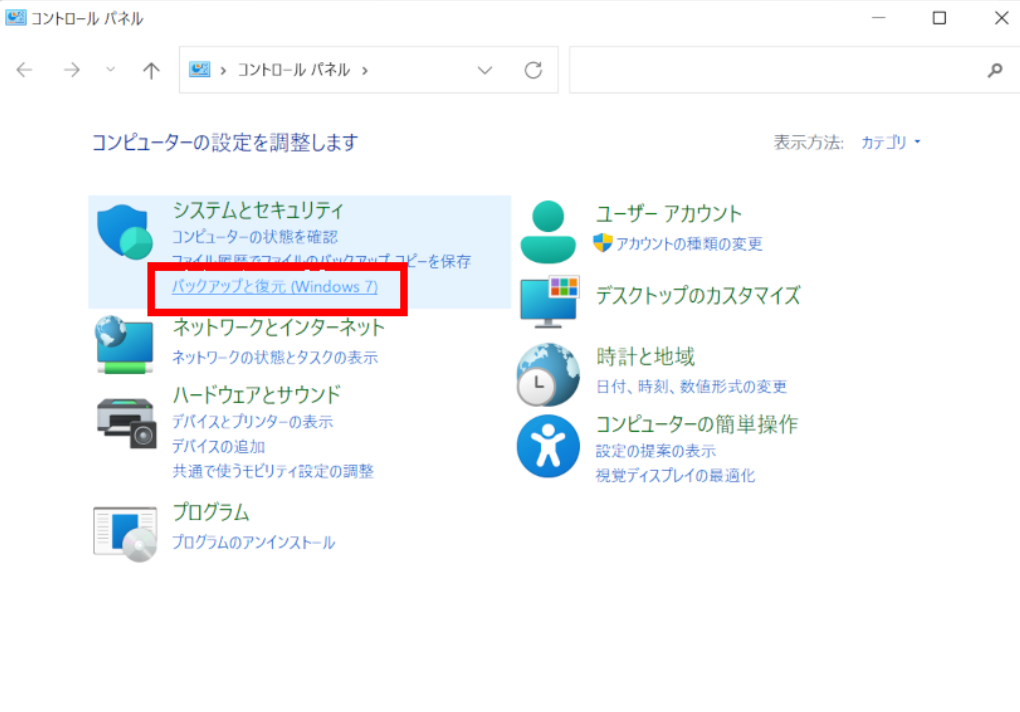Click inside the search box
The height and width of the screenshot is (712, 1020).
(x=780, y=70)
